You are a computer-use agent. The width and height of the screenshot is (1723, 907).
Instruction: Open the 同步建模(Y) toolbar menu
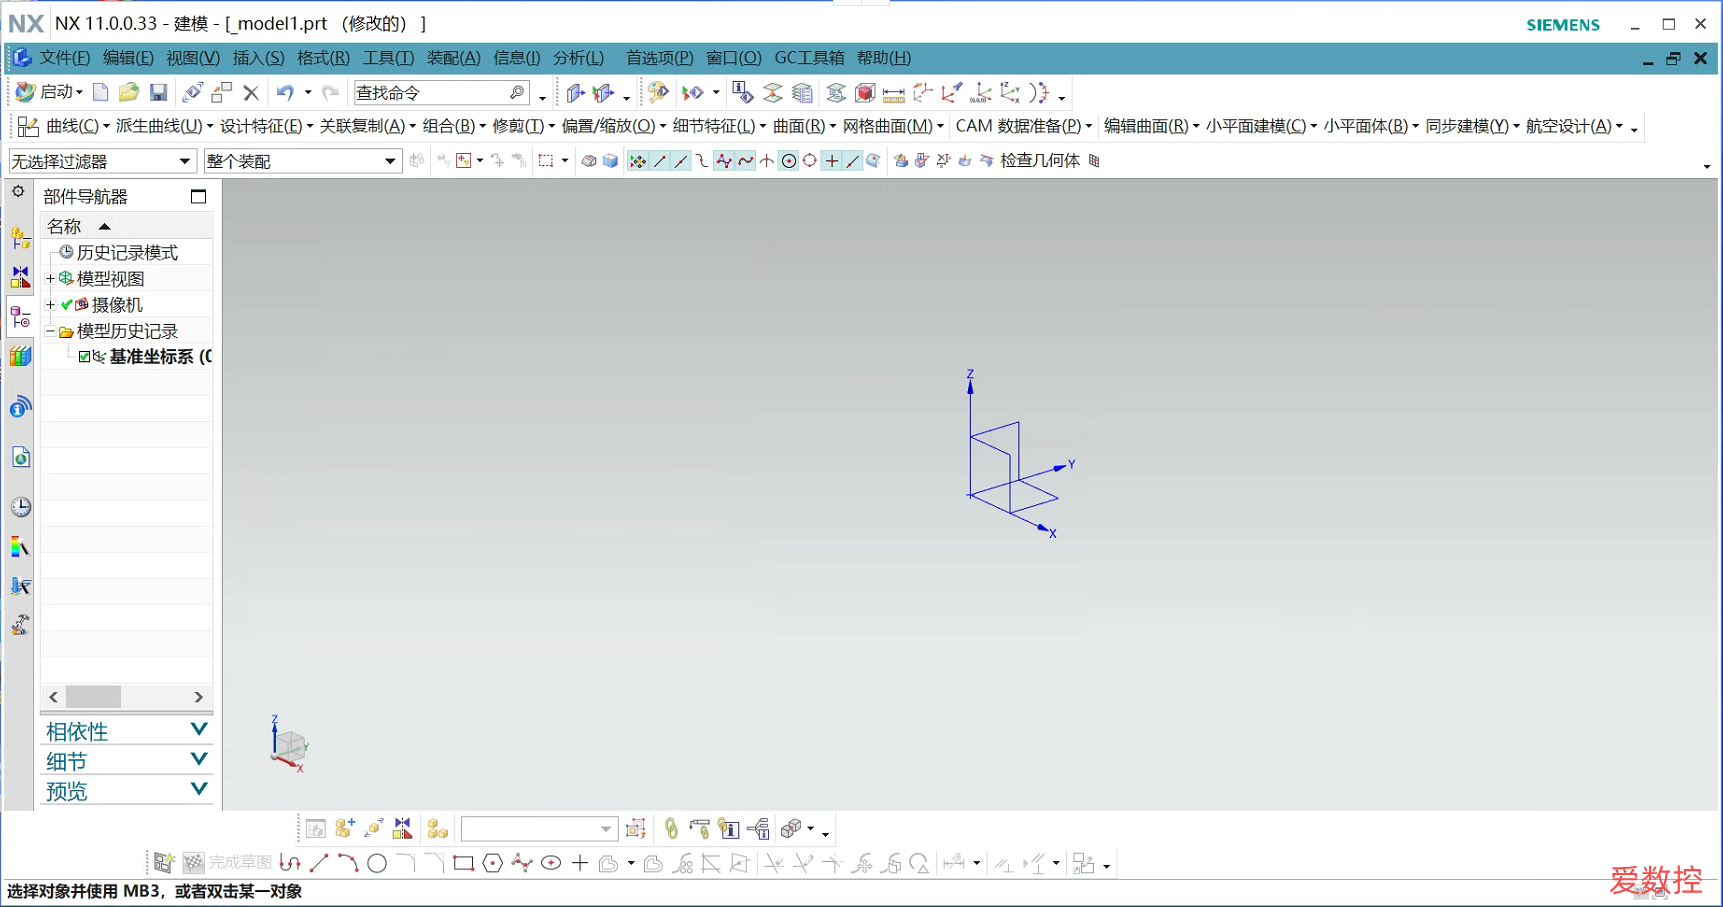tap(1472, 126)
